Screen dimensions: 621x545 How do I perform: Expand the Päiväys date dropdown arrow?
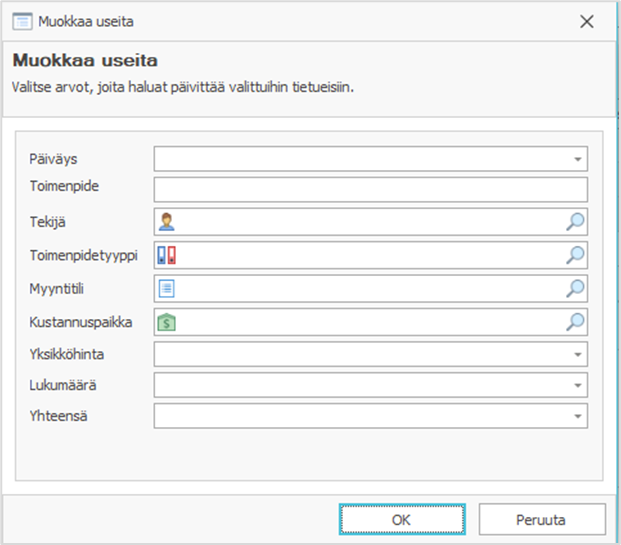[577, 159]
